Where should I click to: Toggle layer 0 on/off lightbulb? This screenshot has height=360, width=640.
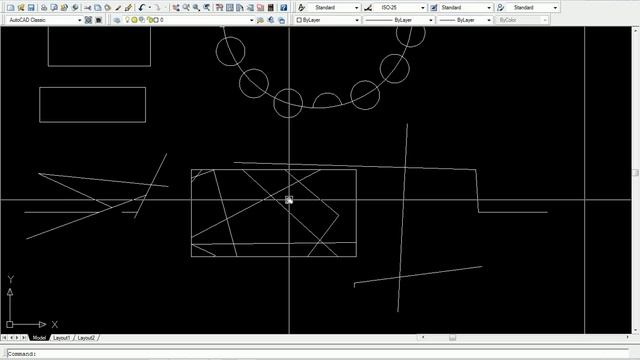[127, 20]
